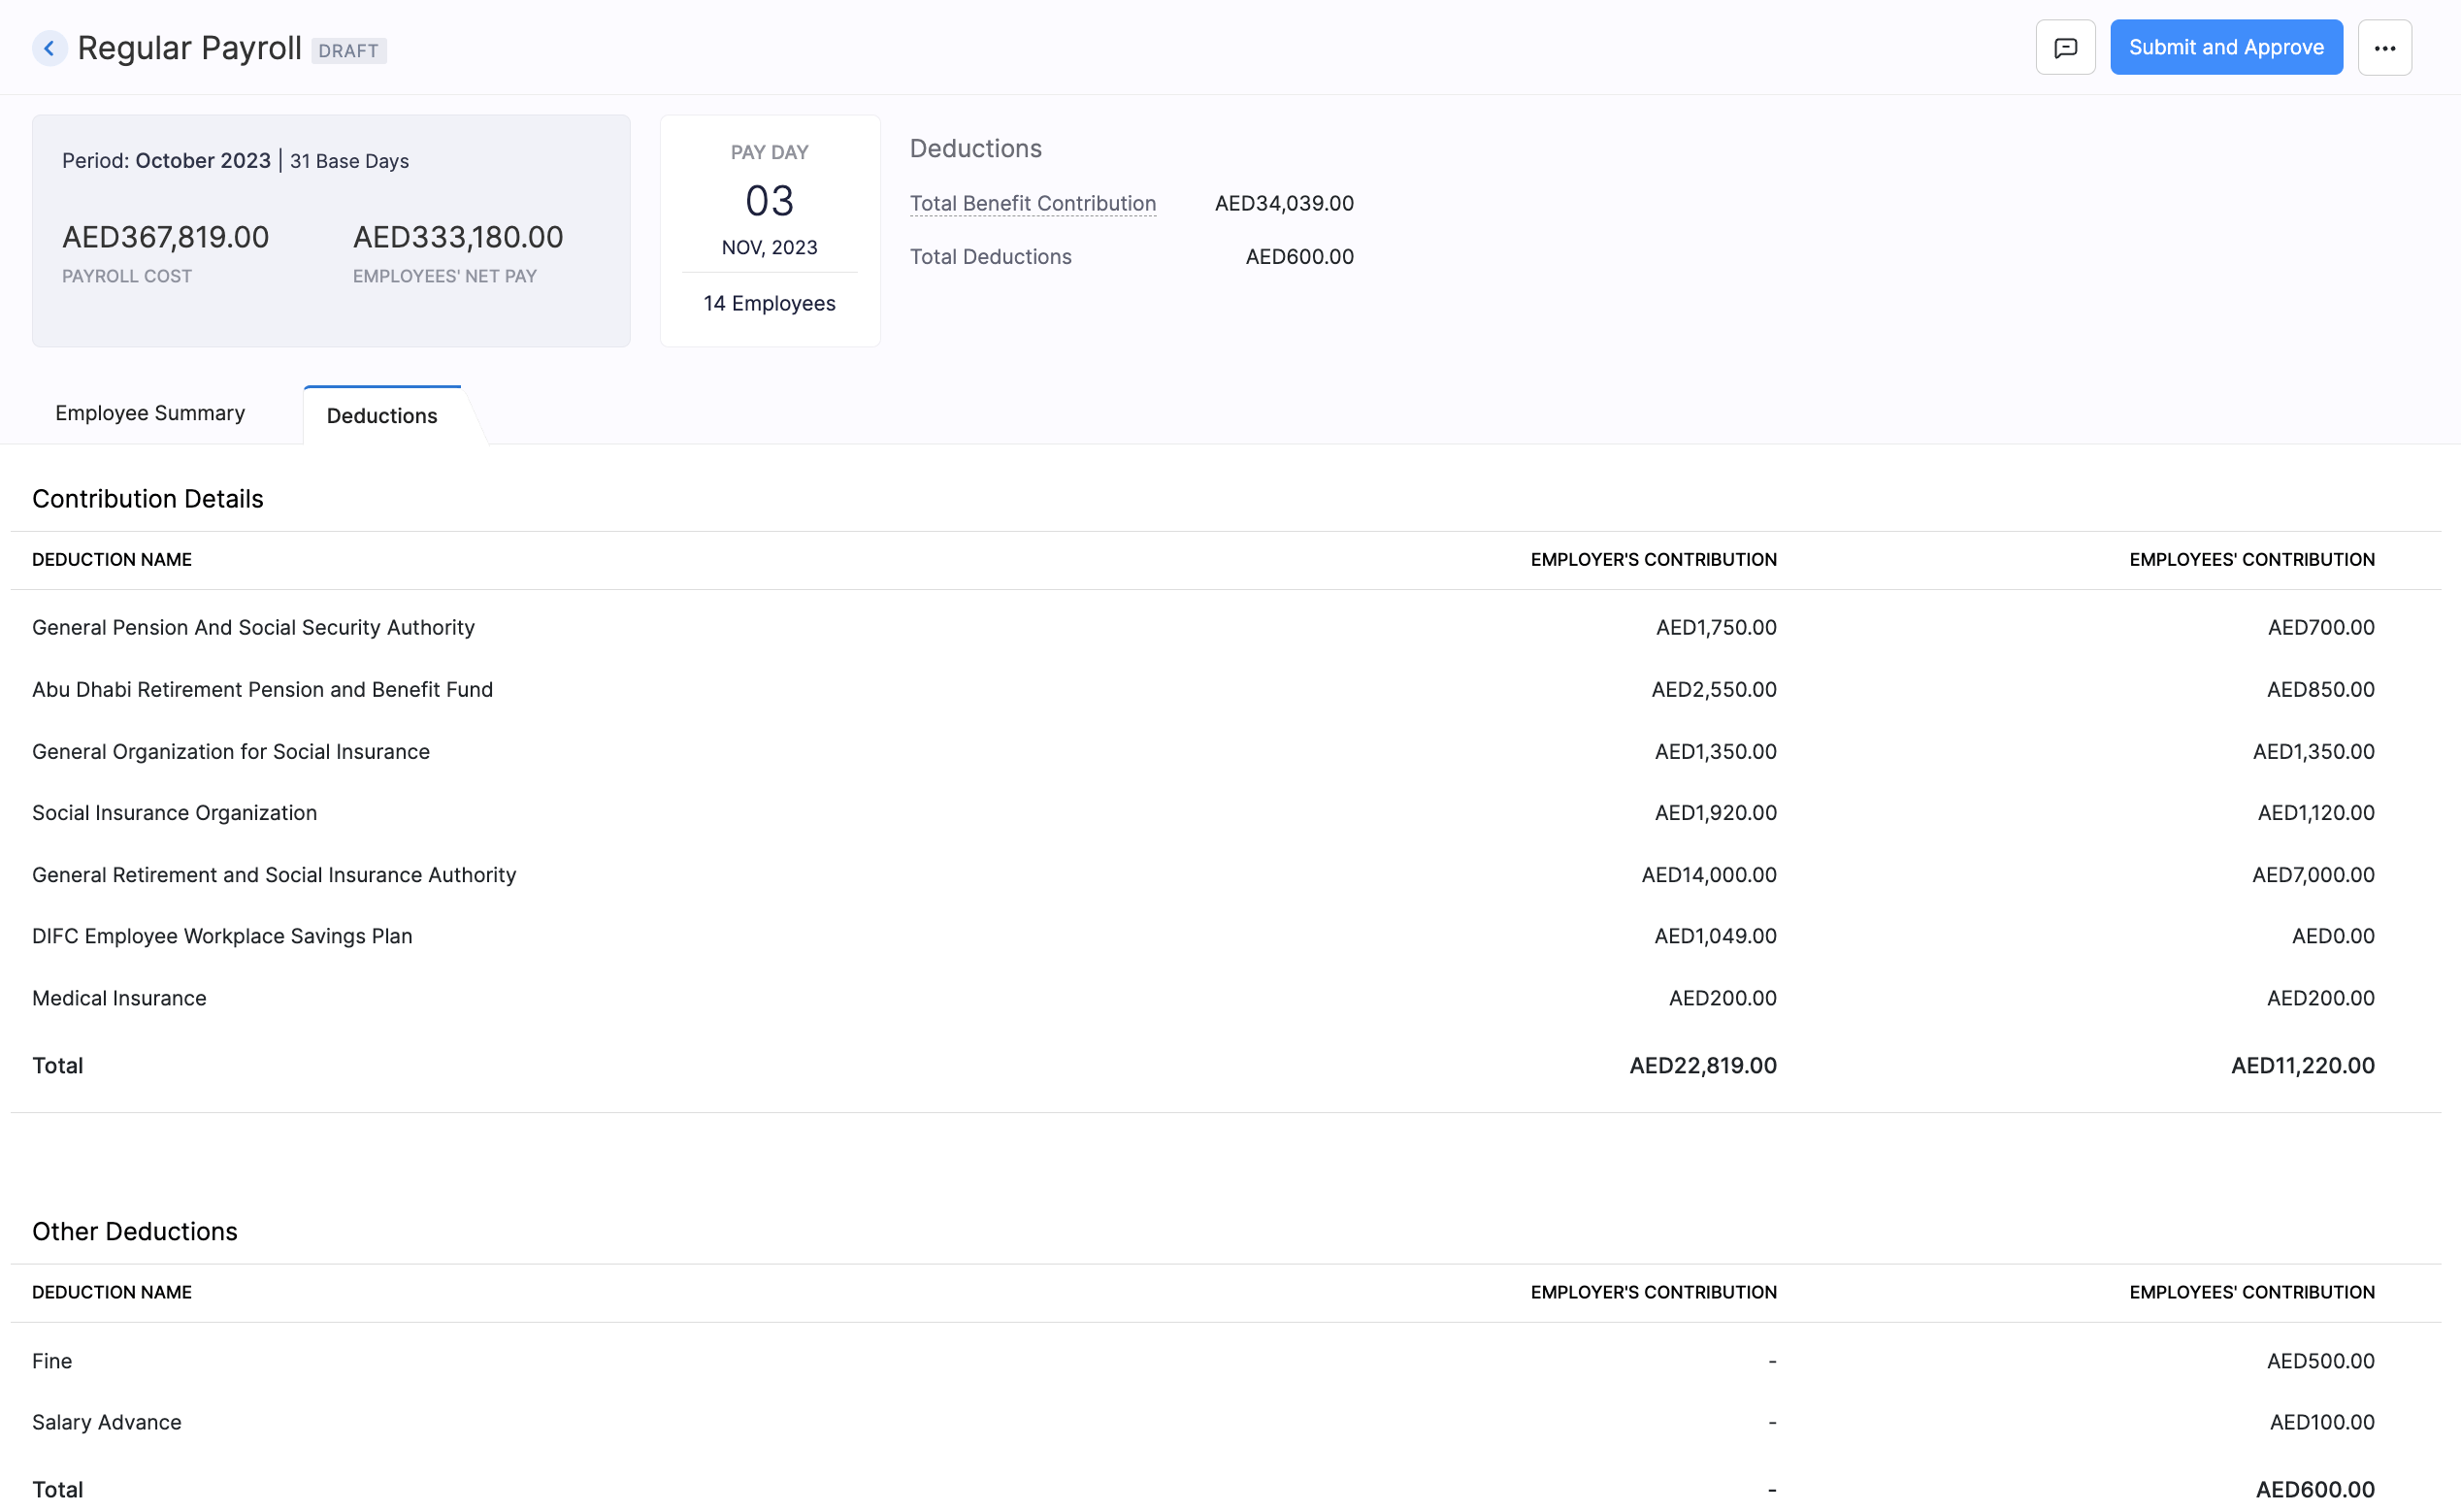This screenshot has width=2461, height=1512.
Task: Select the General Pension And Social Security Authority row
Action: pos(253,627)
